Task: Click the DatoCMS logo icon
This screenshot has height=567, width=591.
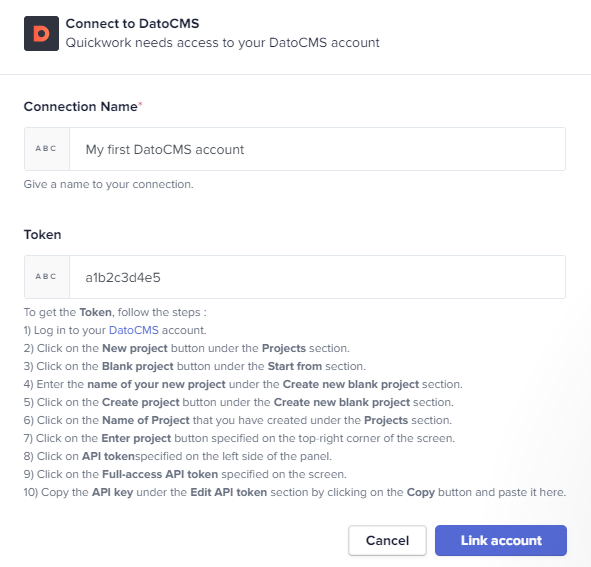Action: point(41,33)
